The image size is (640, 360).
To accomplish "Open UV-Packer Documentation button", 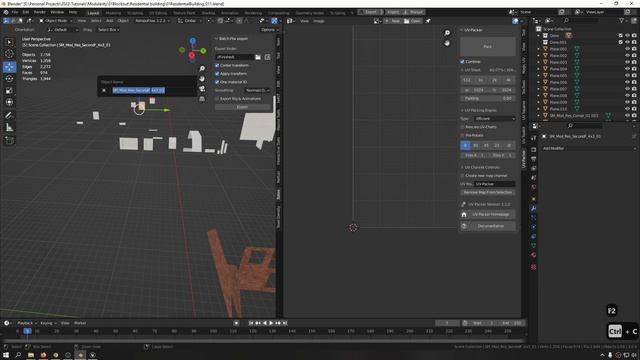I will (488, 226).
